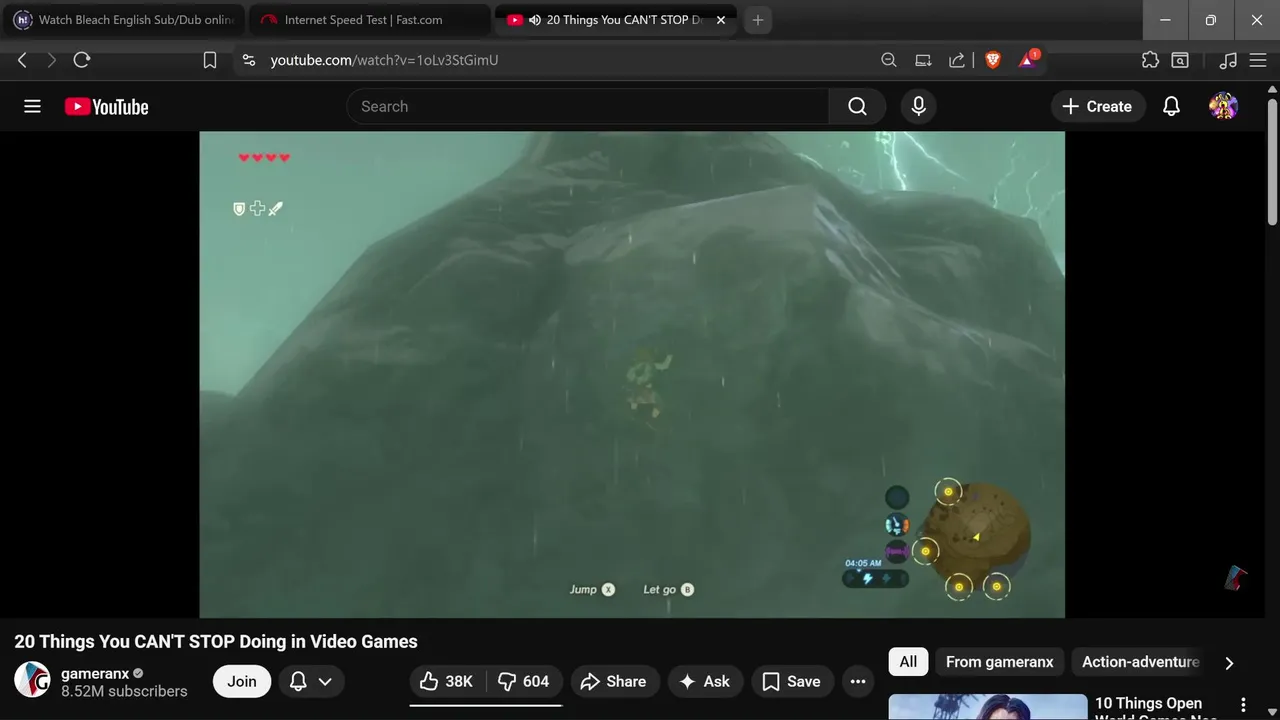1280x720 pixels.
Task: Open more actions three-dot button
Action: [858, 681]
